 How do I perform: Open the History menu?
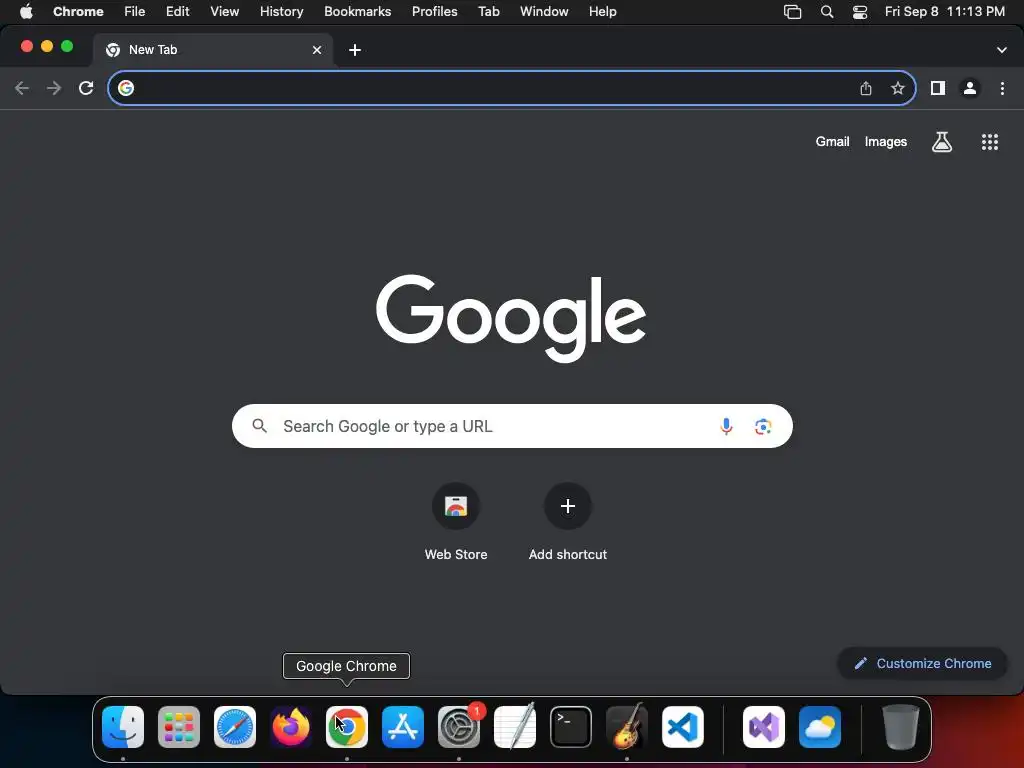[x=281, y=12]
